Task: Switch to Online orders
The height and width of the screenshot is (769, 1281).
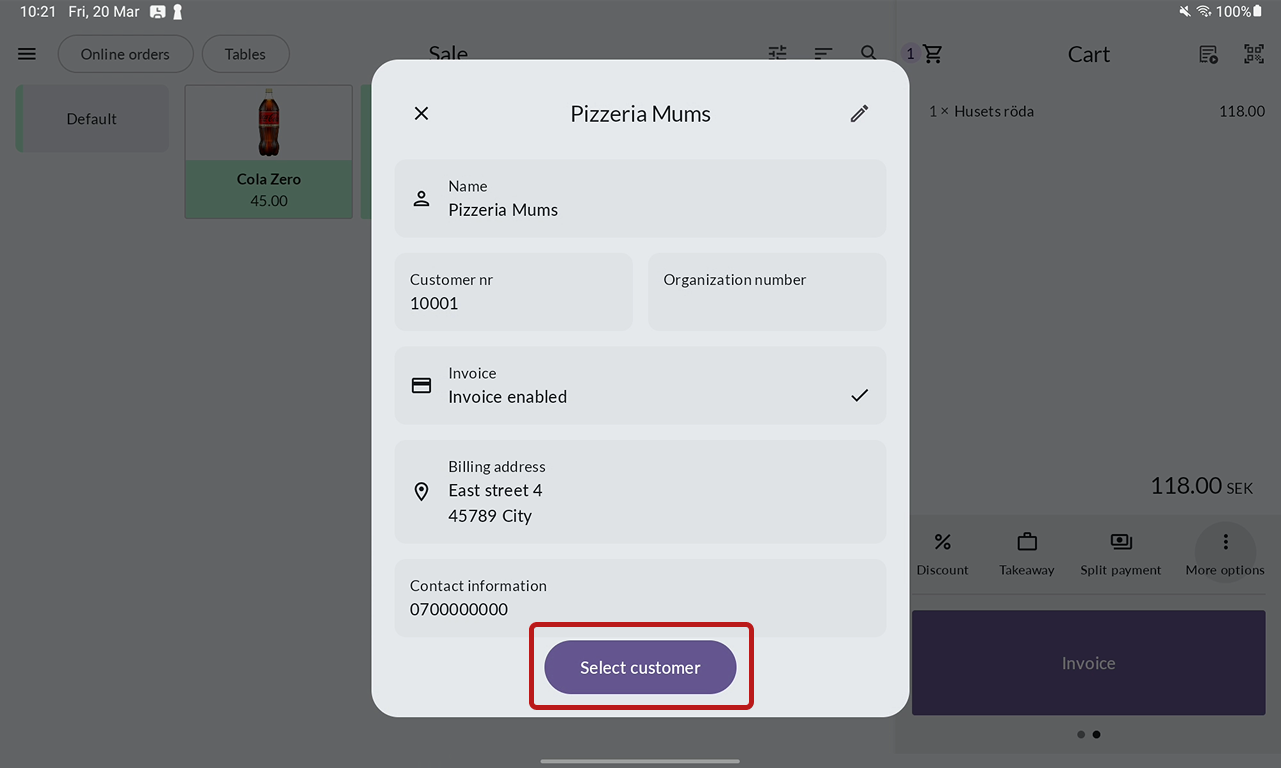Action: point(125,54)
